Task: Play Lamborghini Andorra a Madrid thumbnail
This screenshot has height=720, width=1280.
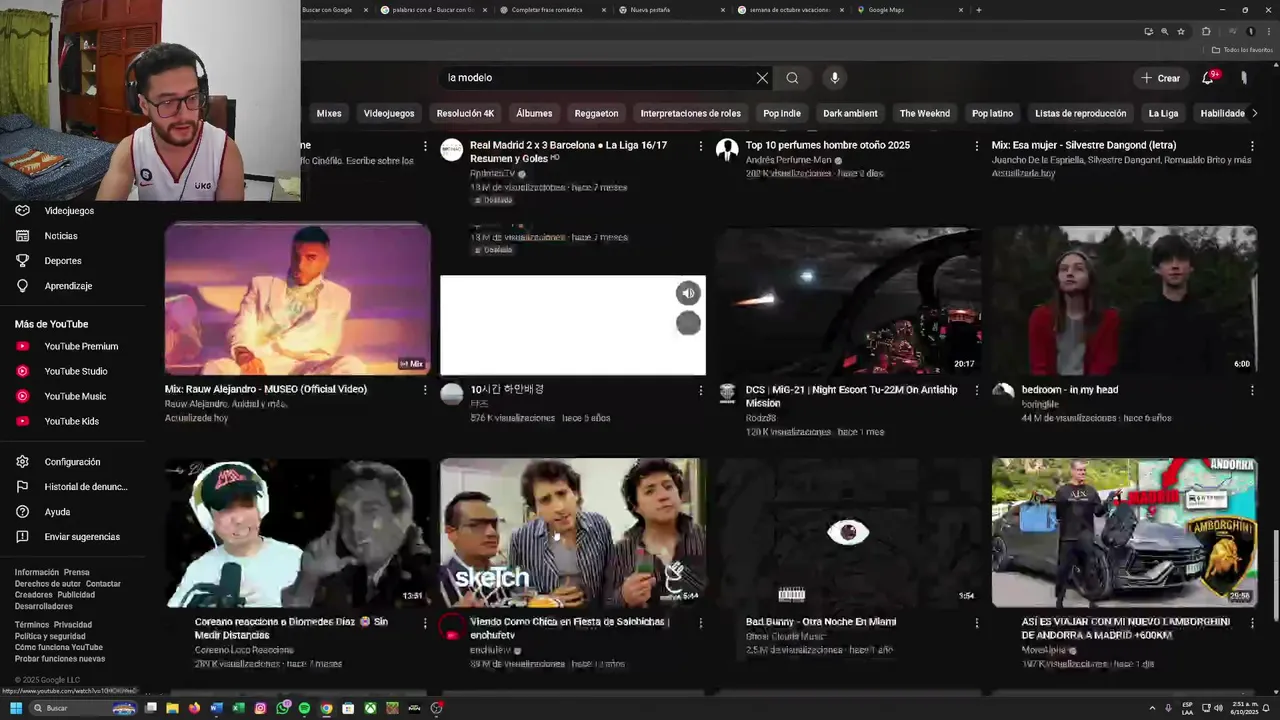Action: point(1125,532)
